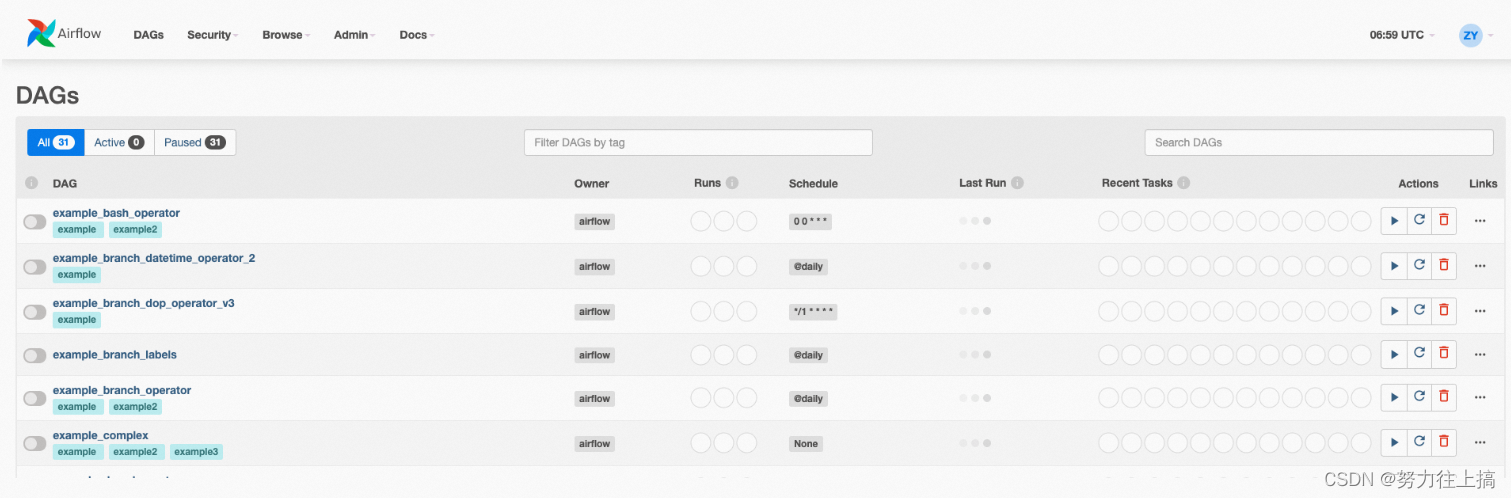Refresh the example_branch_operator DAG
Screen dimensions: 1511x498
click(1419, 398)
